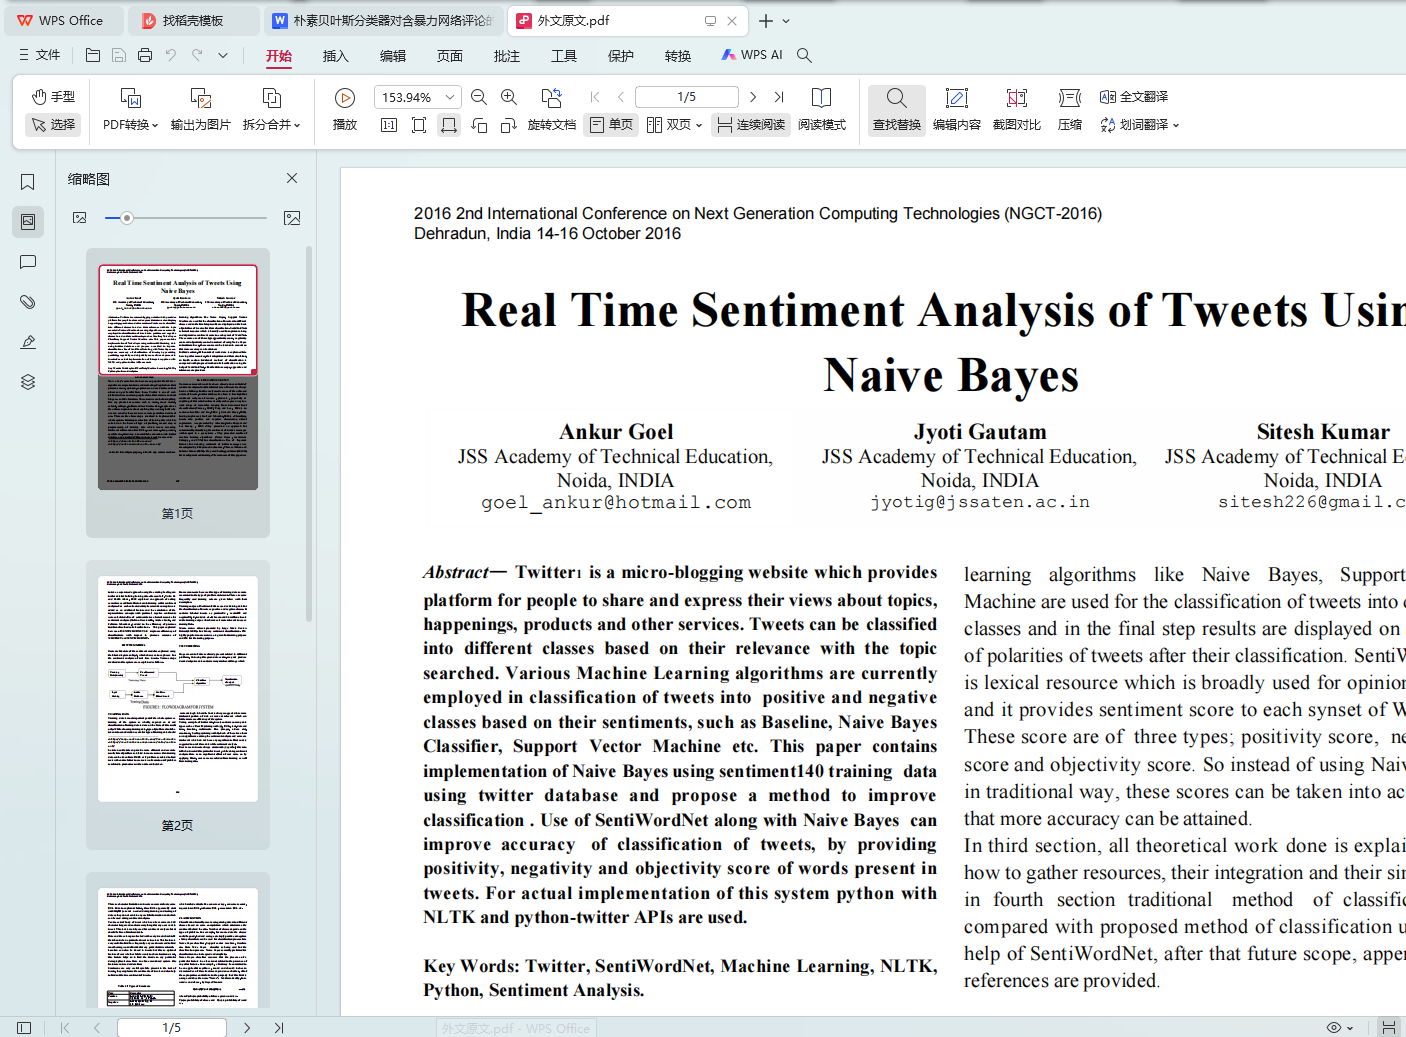Click the thumbnail size slider handle
1406x1037 pixels.
[x=126, y=218]
